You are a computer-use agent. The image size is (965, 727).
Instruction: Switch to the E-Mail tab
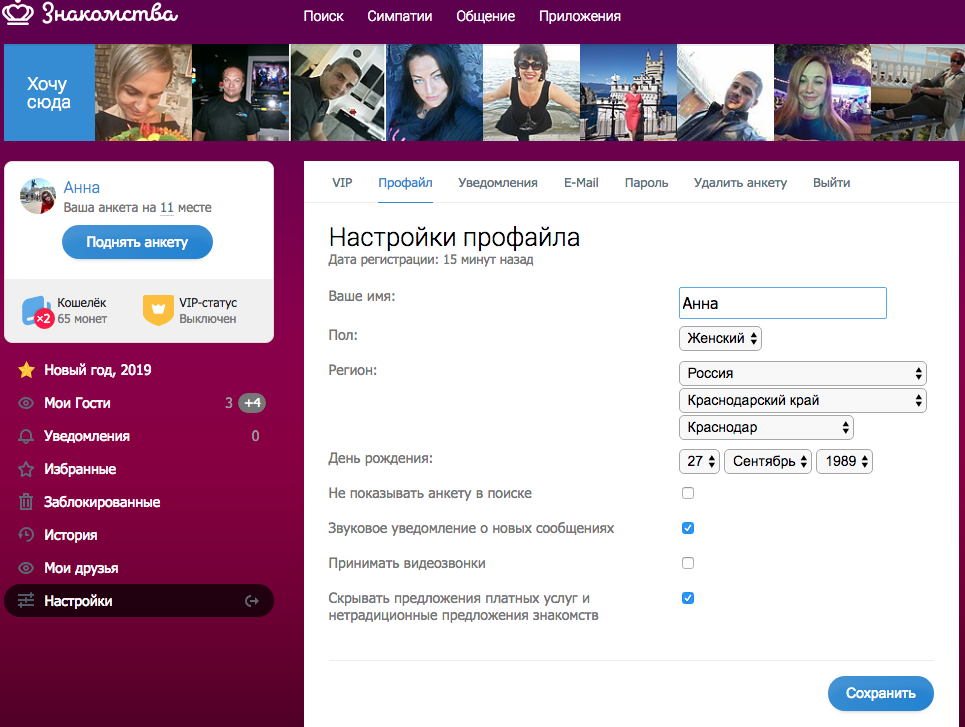tap(581, 183)
